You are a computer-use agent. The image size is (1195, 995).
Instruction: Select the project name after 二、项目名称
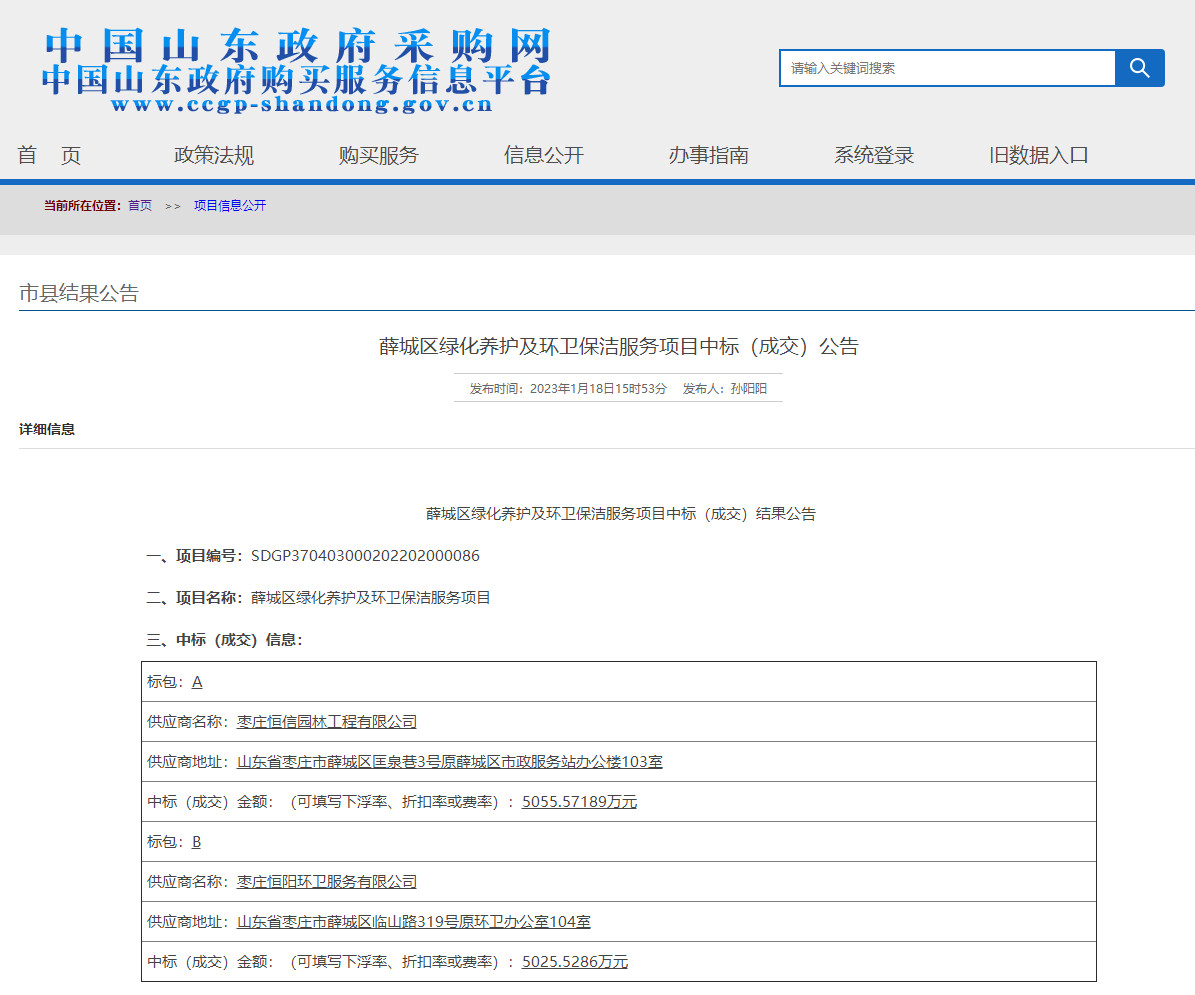[370, 598]
